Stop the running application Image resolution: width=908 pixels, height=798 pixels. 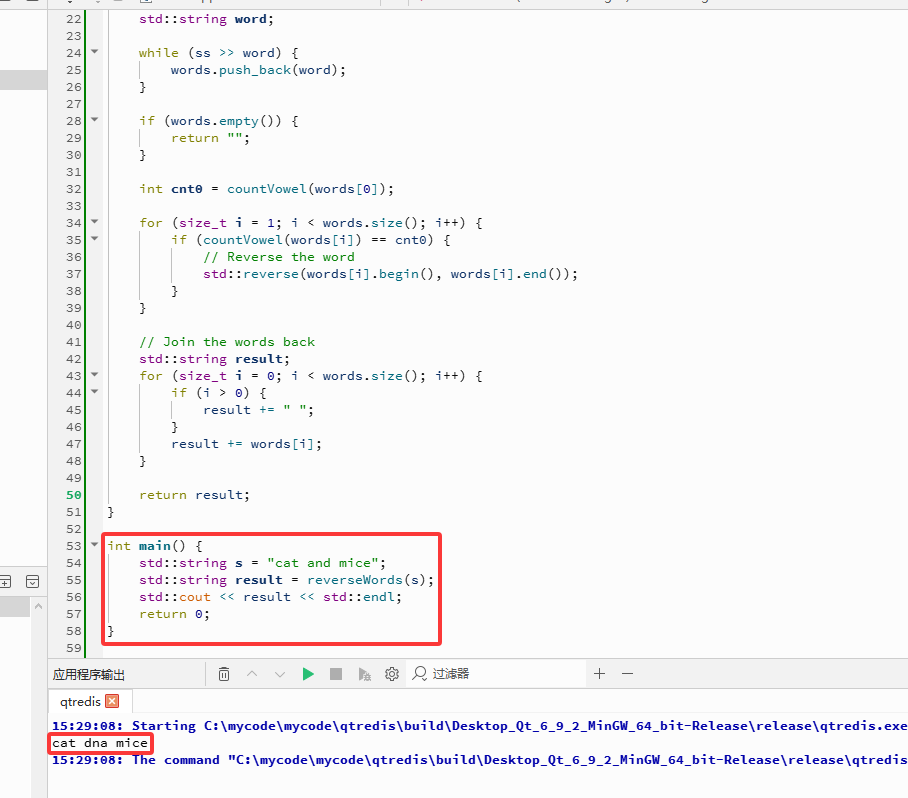[x=336, y=674]
